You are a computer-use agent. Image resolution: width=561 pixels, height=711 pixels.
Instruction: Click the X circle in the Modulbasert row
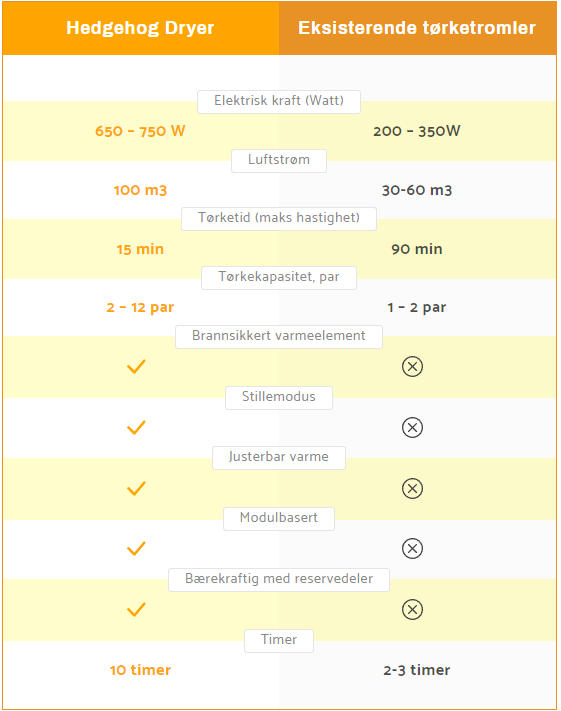point(412,549)
